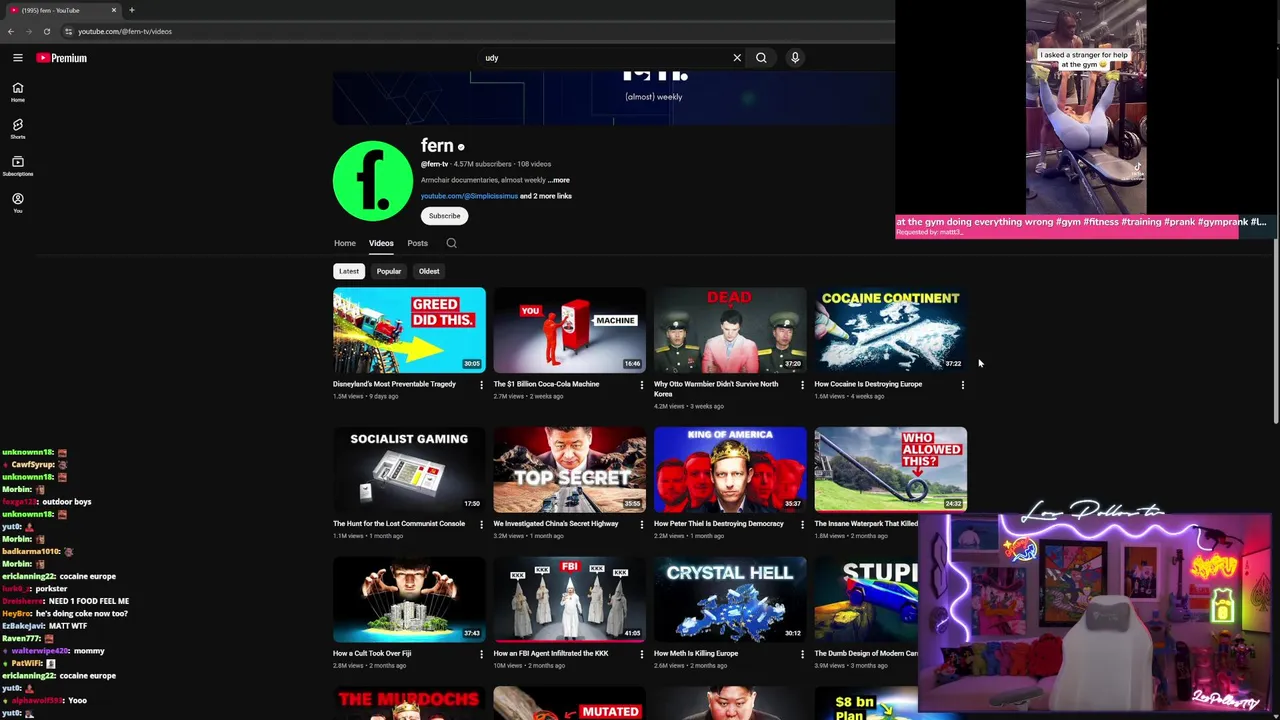The image size is (1280, 720).
Task: Go back in the browser
Action: (11, 31)
